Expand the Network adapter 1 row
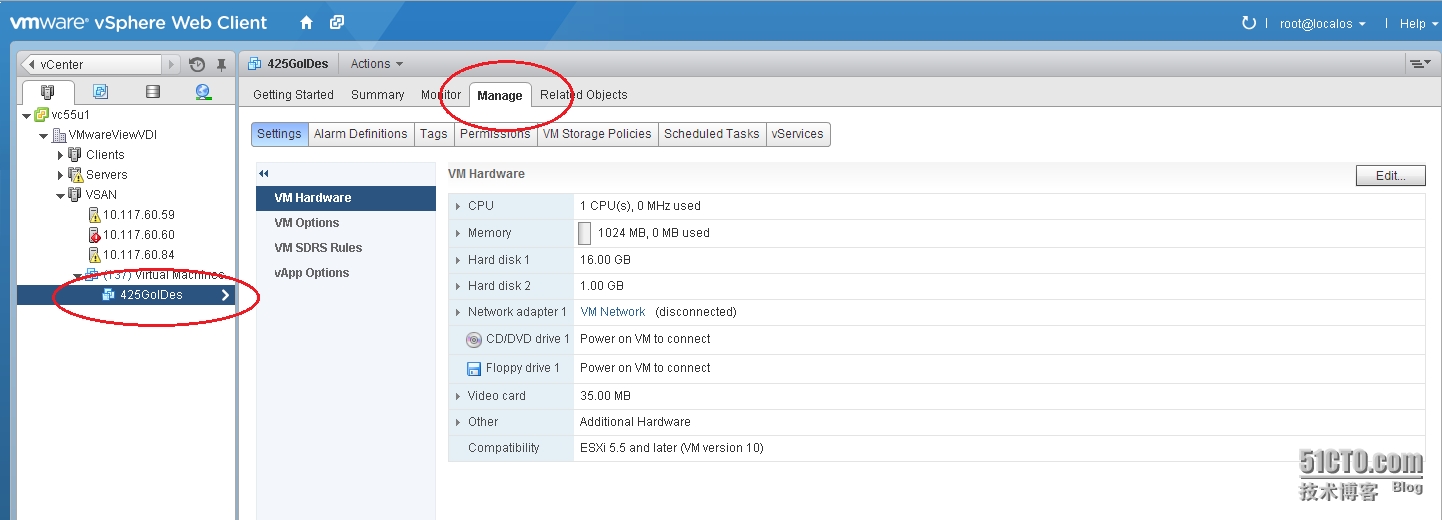Screen dimensions: 1442x520 pos(458,312)
